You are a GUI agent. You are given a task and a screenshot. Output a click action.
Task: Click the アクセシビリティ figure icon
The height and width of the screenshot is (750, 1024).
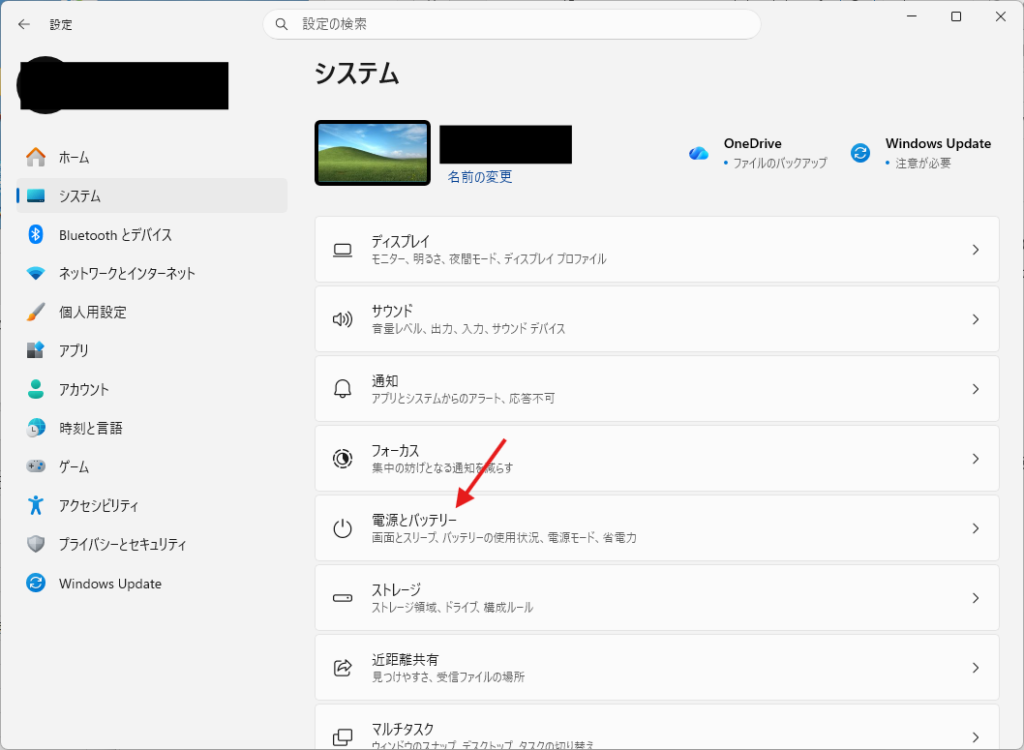point(36,505)
